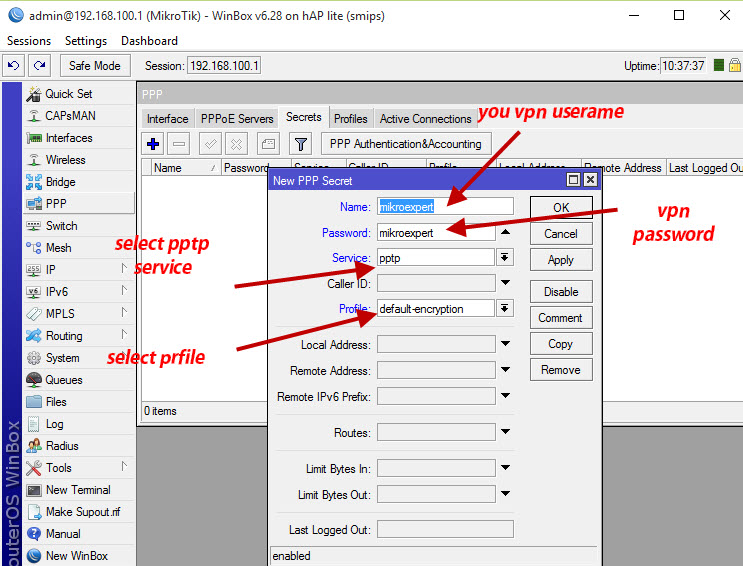
Task: Open New Terminal
Action: tap(79, 490)
